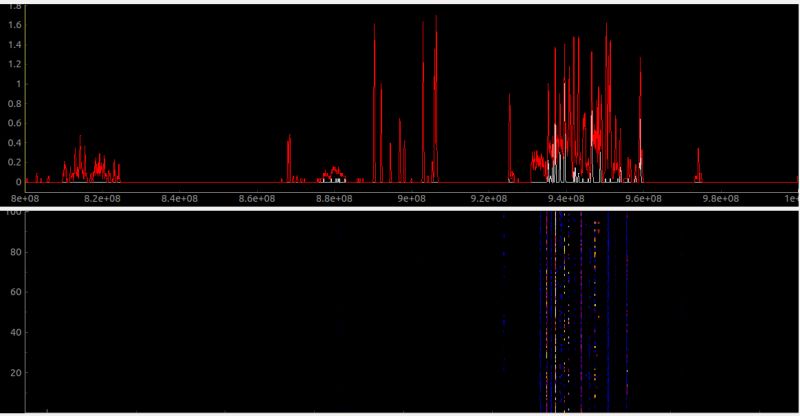Click the 40 label on waterfall axis
The image size is (800, 416).
(16, 333)
